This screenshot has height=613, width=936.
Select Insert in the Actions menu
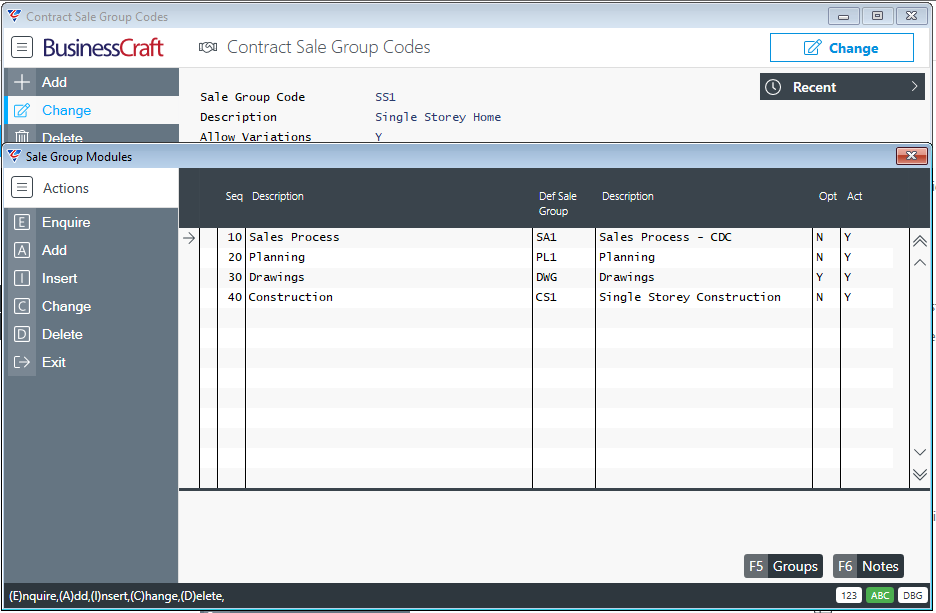click(92, 278)
